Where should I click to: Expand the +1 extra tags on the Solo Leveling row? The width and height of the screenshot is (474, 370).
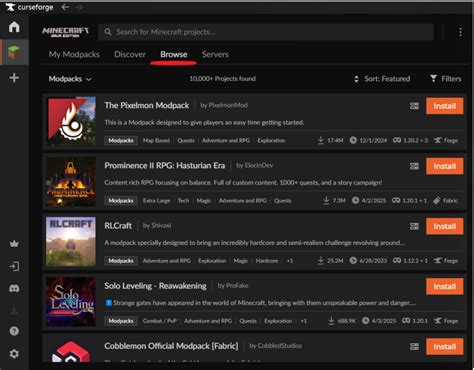[303, 321]
